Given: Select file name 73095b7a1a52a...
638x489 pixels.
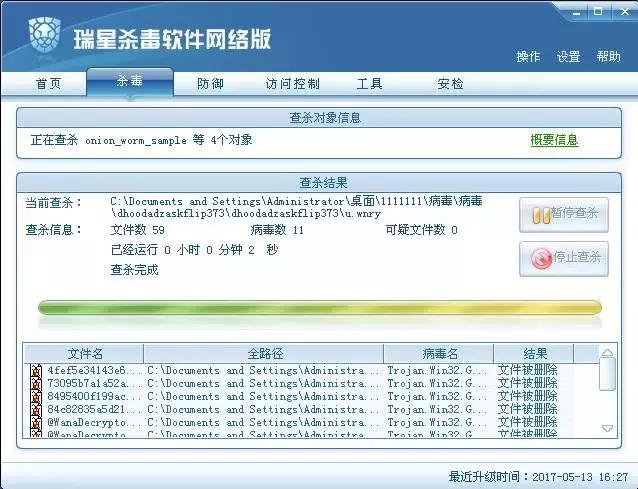Looking at the screenshot, I should click(94, 383).
